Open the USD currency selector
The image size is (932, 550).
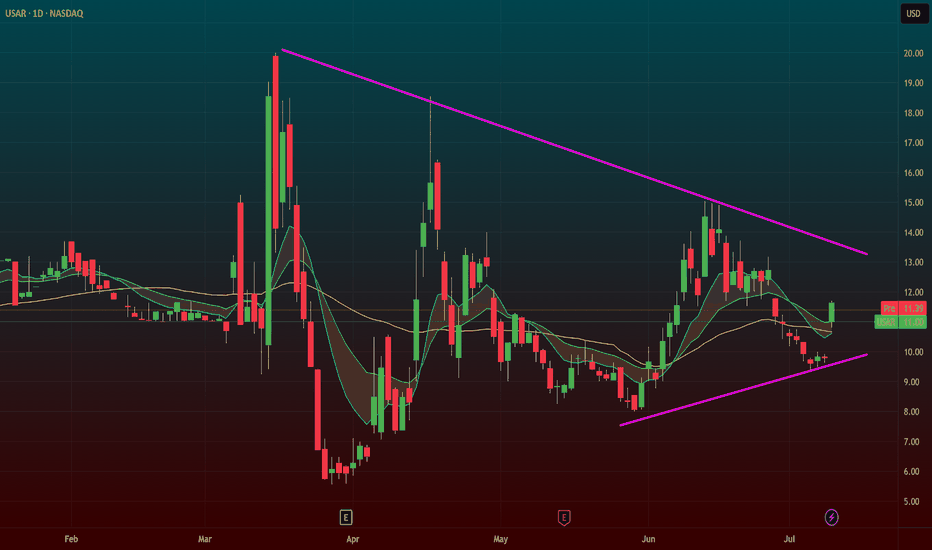pyautogui.click(x=913, y=13)
